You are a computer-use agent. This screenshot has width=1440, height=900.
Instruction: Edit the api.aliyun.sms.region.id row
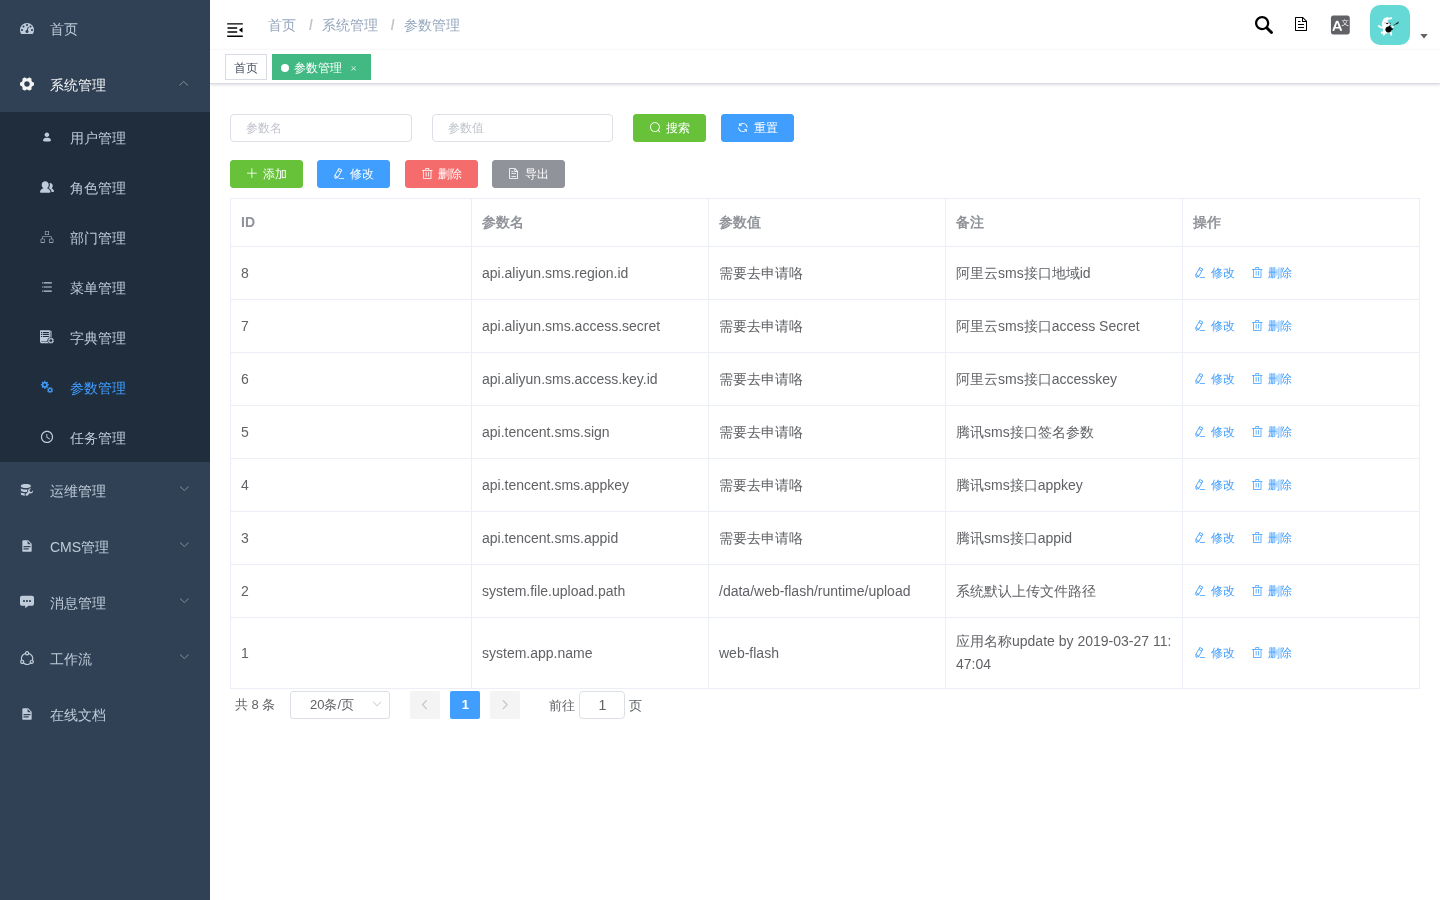click(x=1214, y=273)
